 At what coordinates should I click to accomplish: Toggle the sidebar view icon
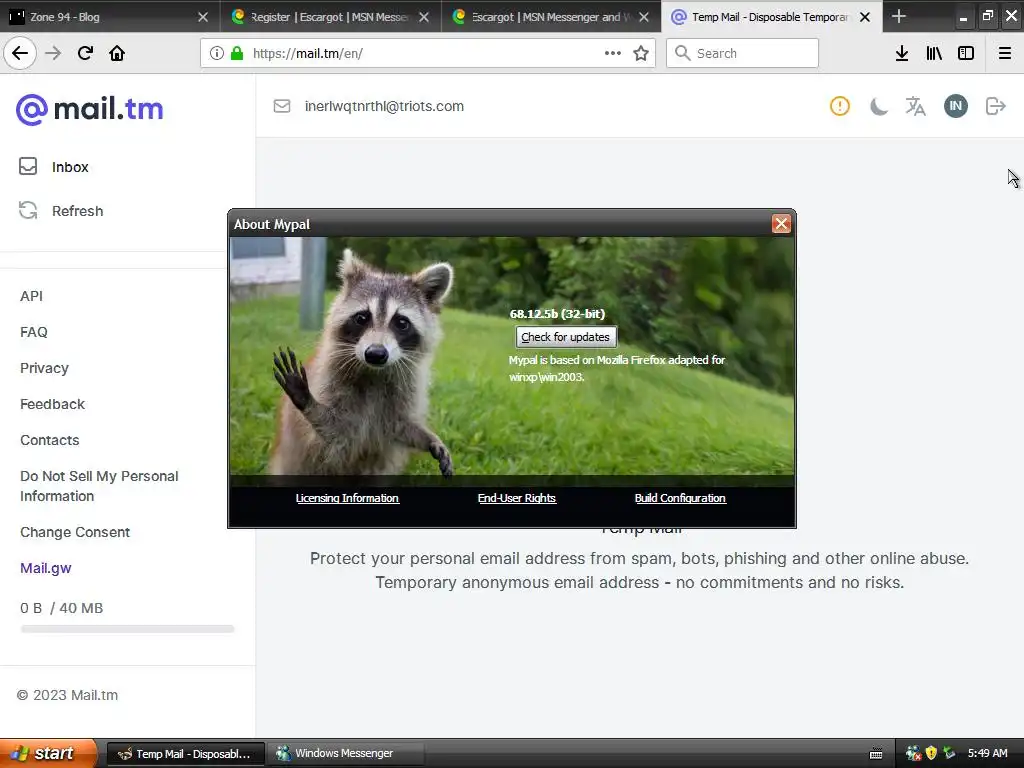(x=966, y=53)
